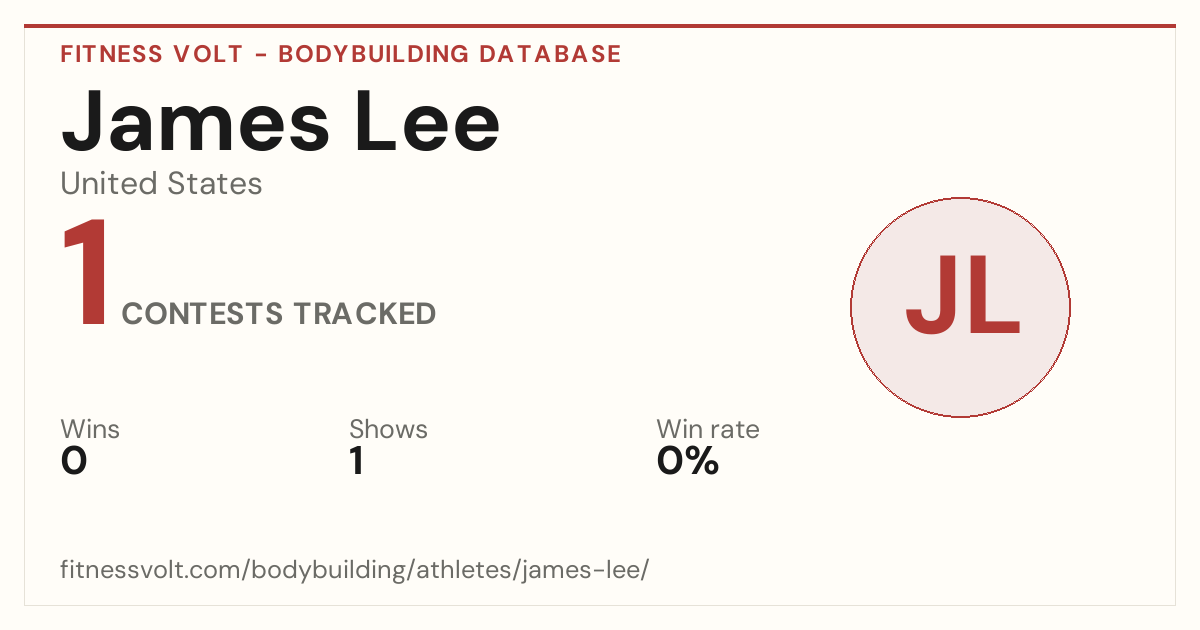Open the fitnessvolt.com athlete profile URL
The width and height of the screenshot is (1200, 630).
(x=355, y=570)
